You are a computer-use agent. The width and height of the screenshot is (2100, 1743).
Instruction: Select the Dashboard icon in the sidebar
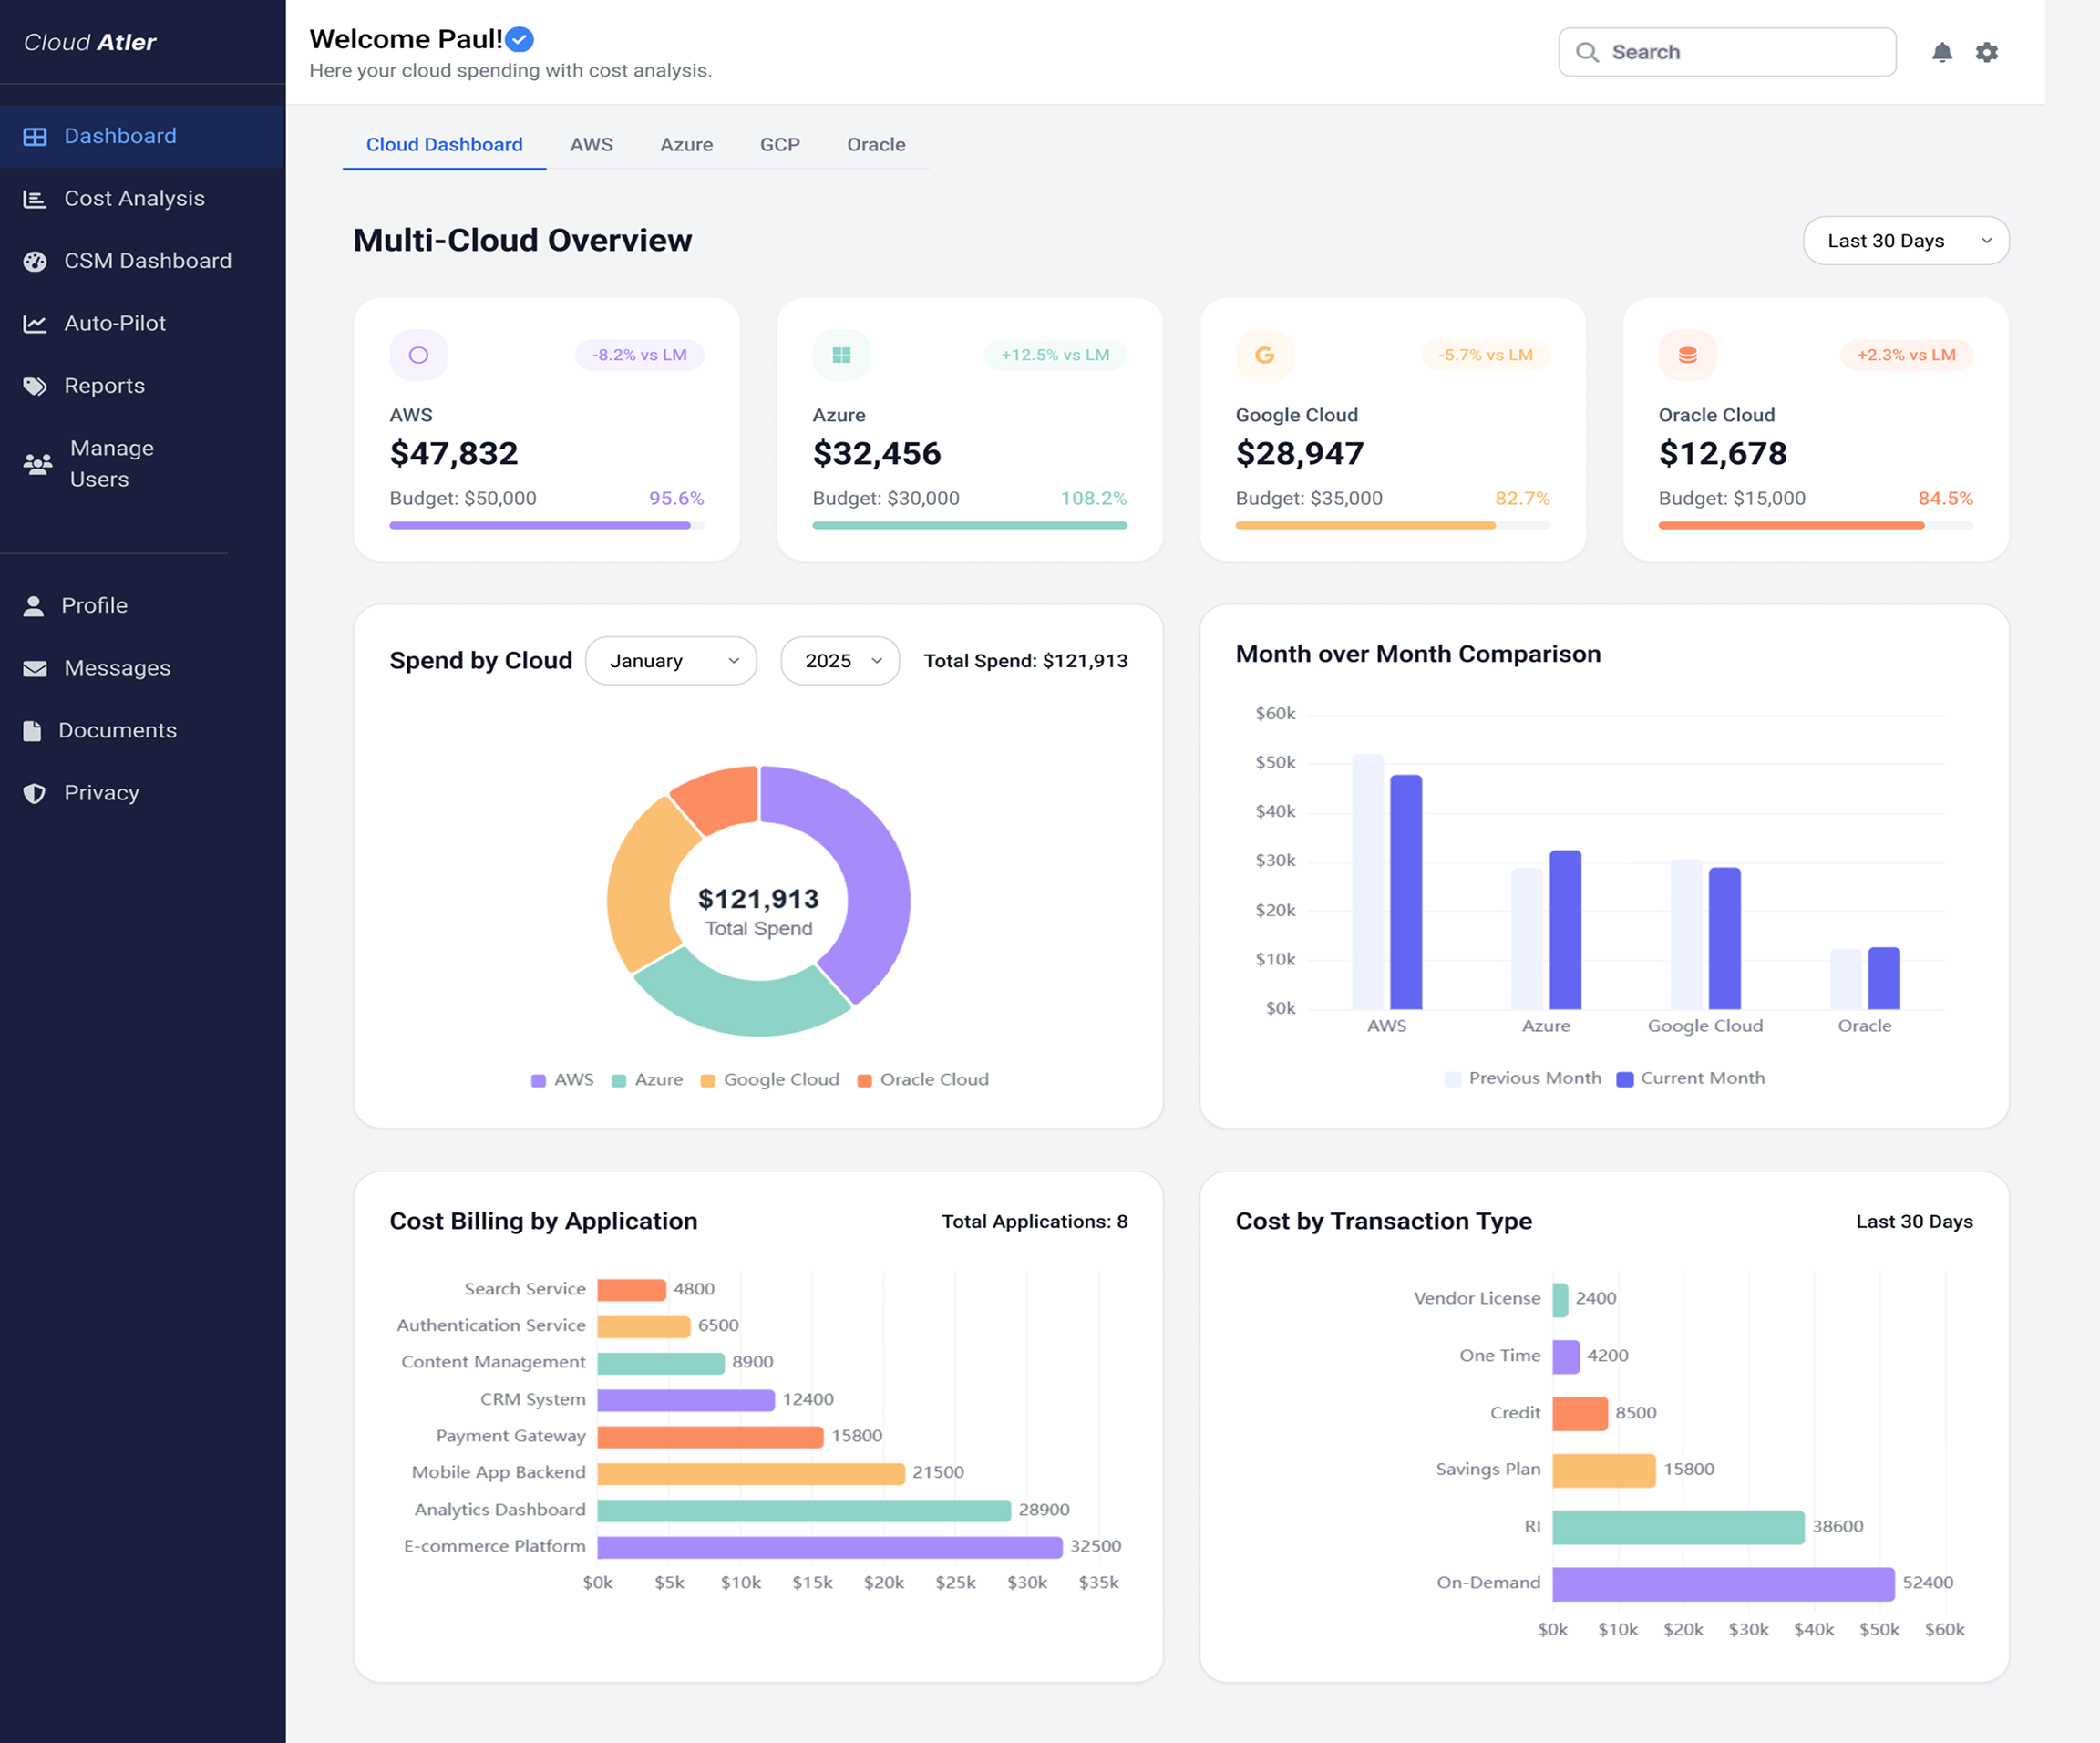pos(36,135)
